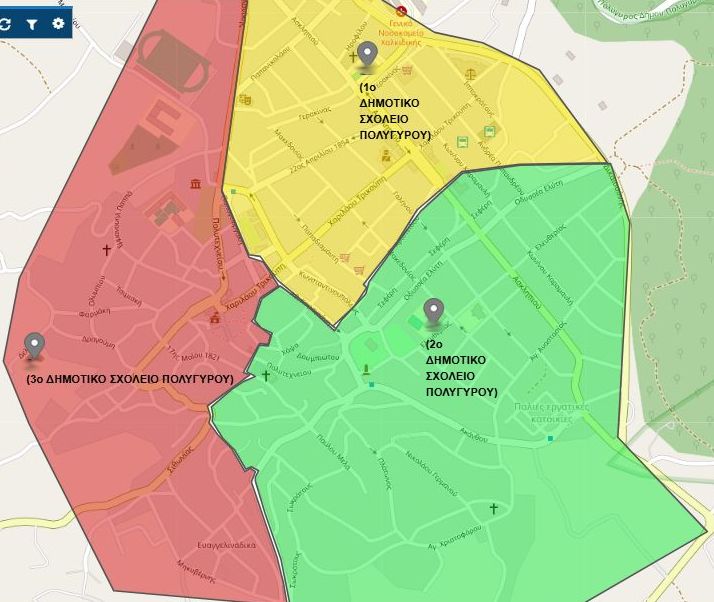Screen dimensions: 714x602
Task: Click the courthouse scales icon in yellow zone
Action: (470, 75)
